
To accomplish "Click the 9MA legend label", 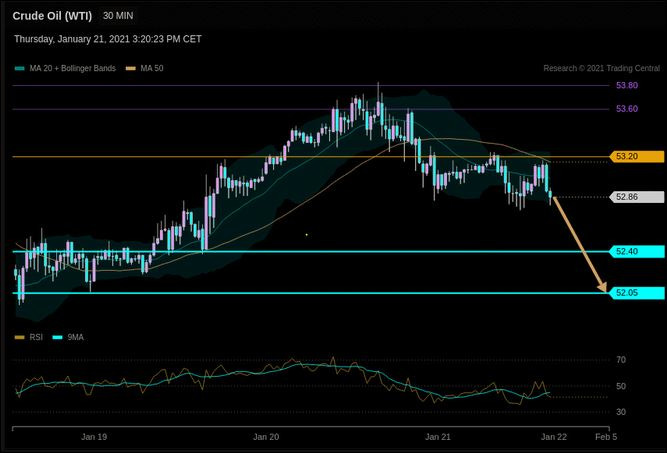I will [76, 337].
